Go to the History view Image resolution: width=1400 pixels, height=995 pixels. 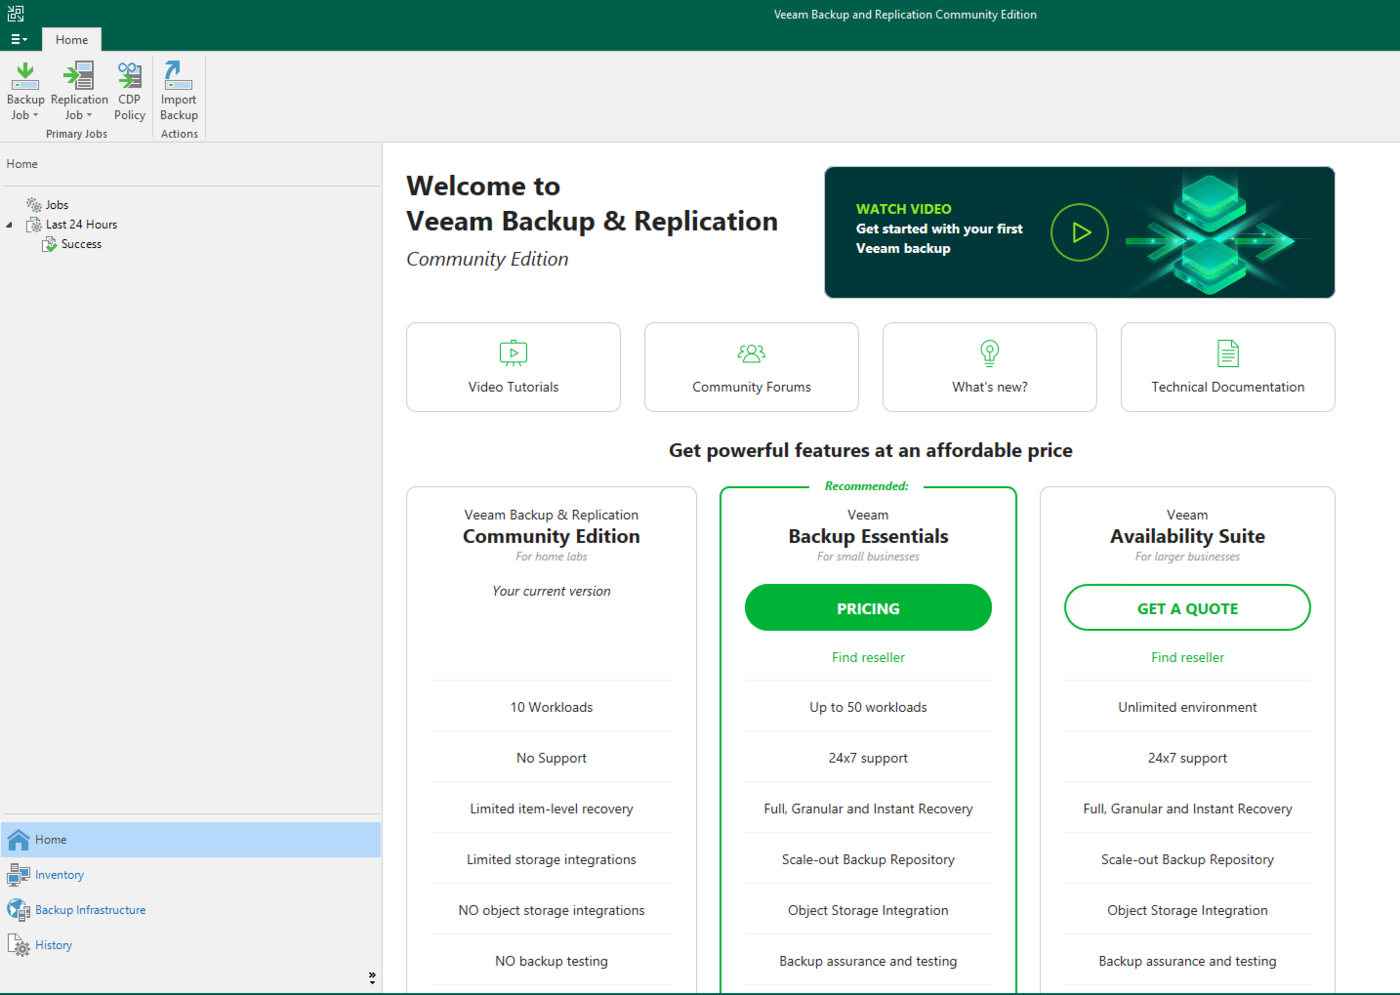53,945
